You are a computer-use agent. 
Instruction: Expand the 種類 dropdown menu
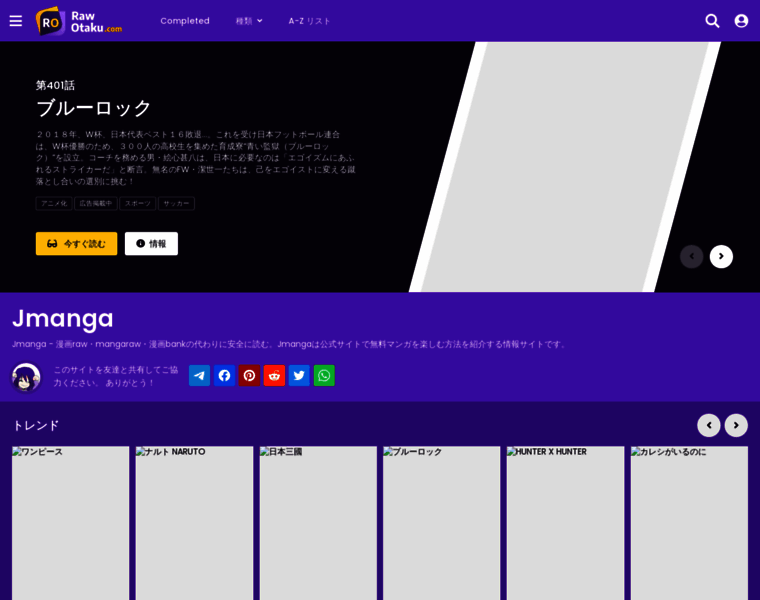249,21
